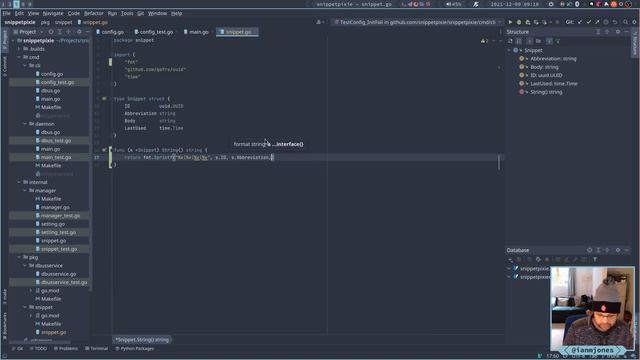Open the File menu

(x=7, y=13)
